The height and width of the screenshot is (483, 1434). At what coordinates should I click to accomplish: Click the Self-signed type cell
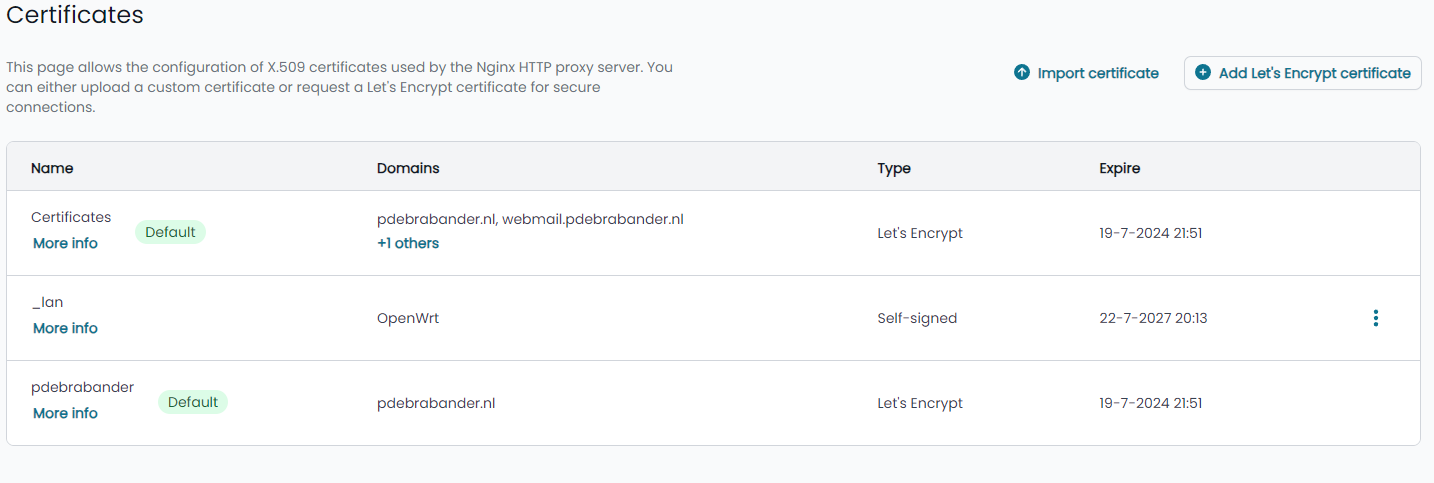(917, 318)
